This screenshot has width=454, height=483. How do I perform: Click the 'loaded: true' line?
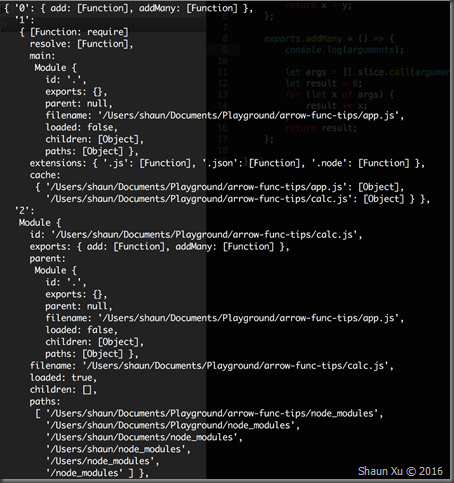point(63,378)
